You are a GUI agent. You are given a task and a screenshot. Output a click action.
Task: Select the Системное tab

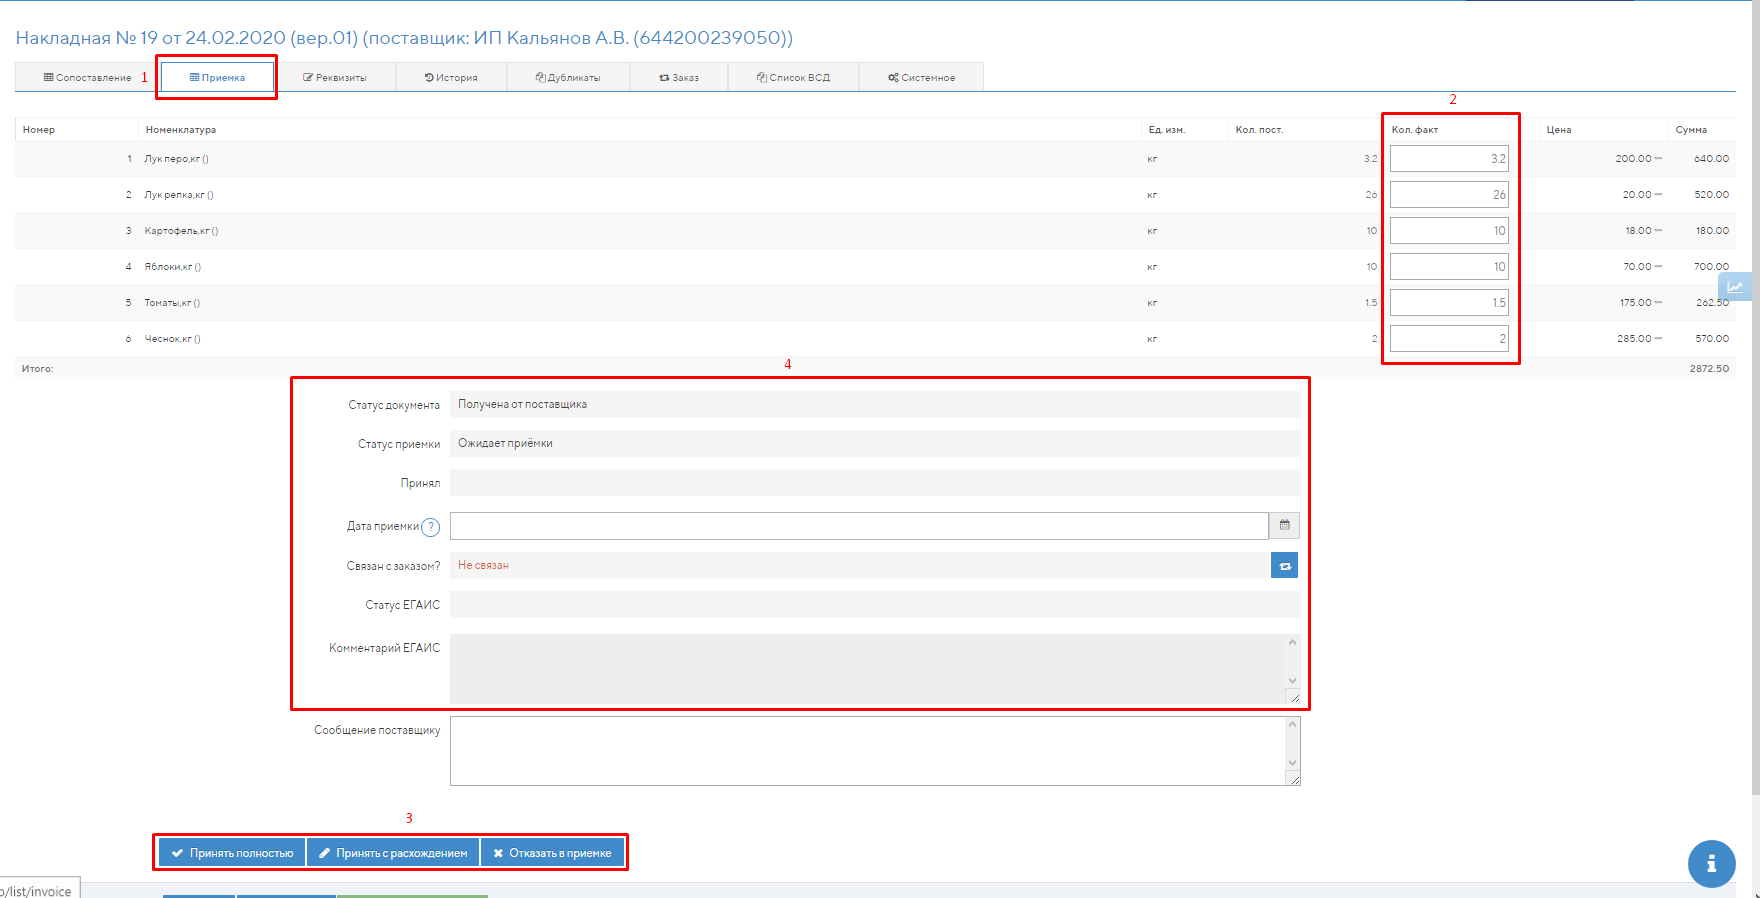[x=921, y=78]
